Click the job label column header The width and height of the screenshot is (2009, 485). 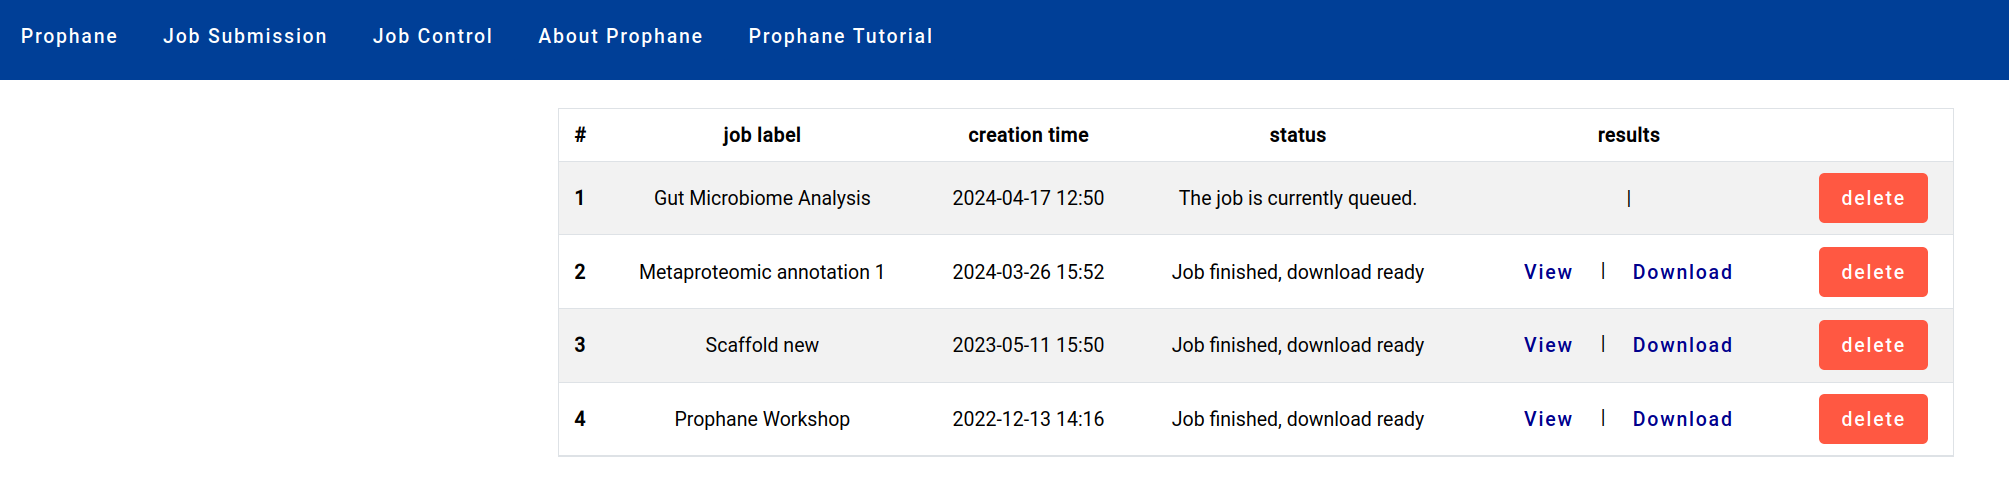[761, 135]
